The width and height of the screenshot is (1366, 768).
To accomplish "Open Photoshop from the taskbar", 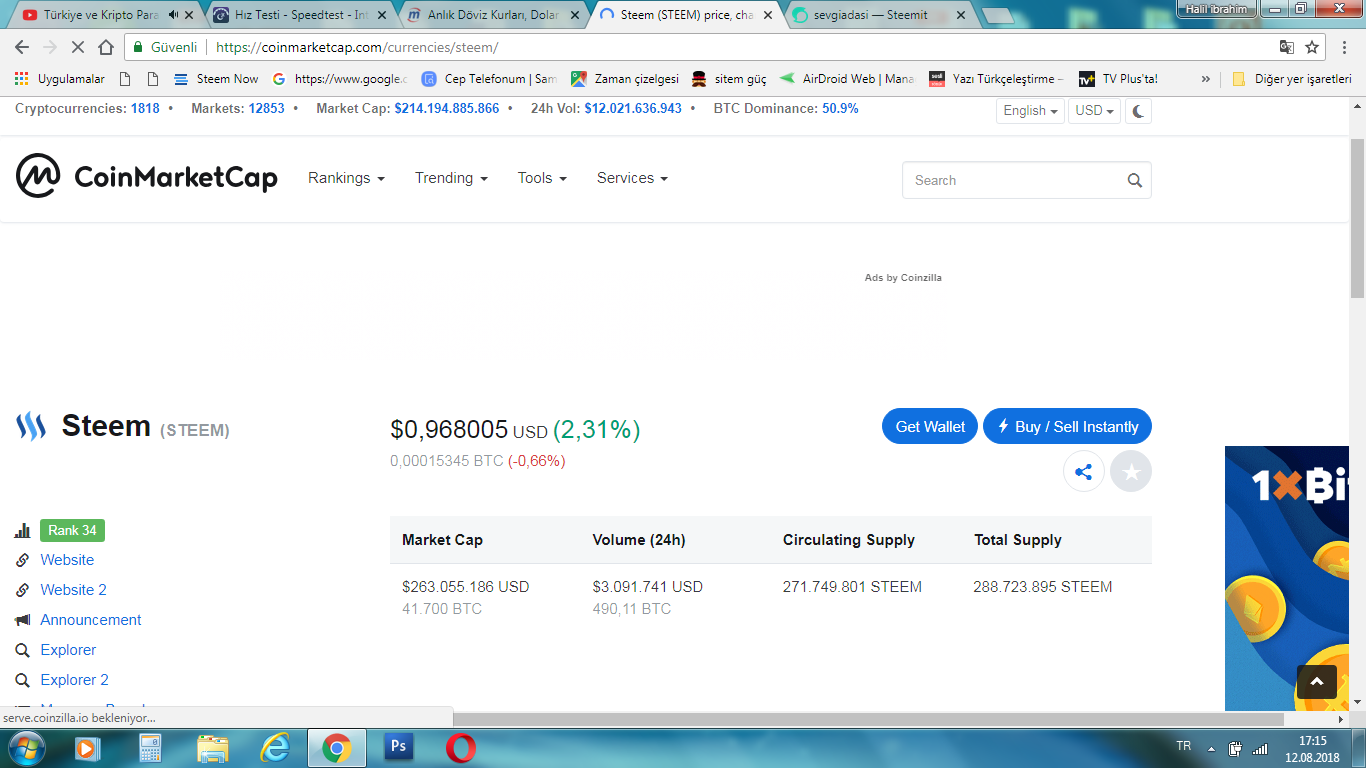I will 398,748.
